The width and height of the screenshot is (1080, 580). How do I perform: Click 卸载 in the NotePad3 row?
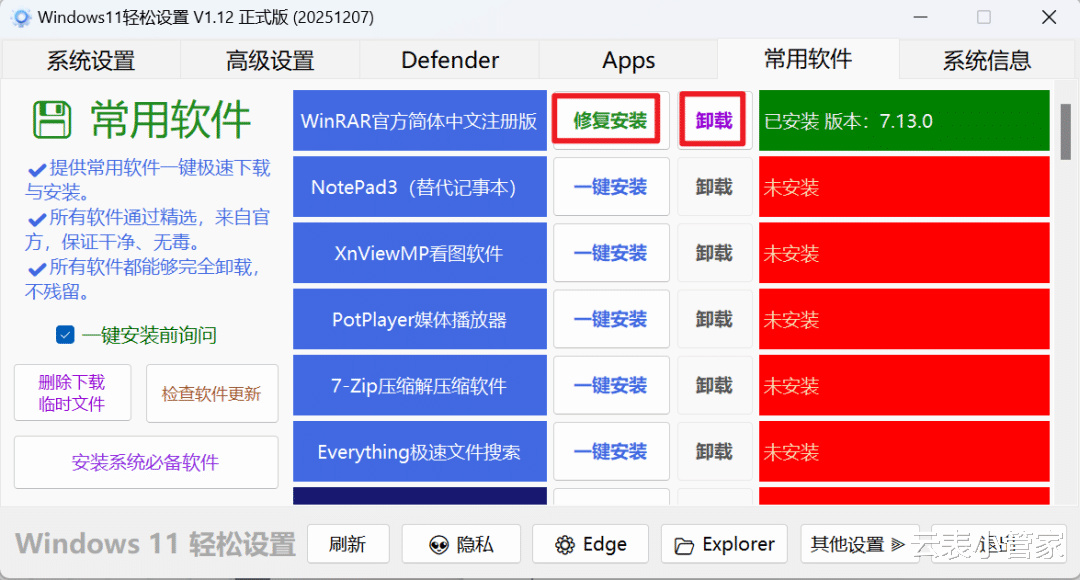point(714,187)
